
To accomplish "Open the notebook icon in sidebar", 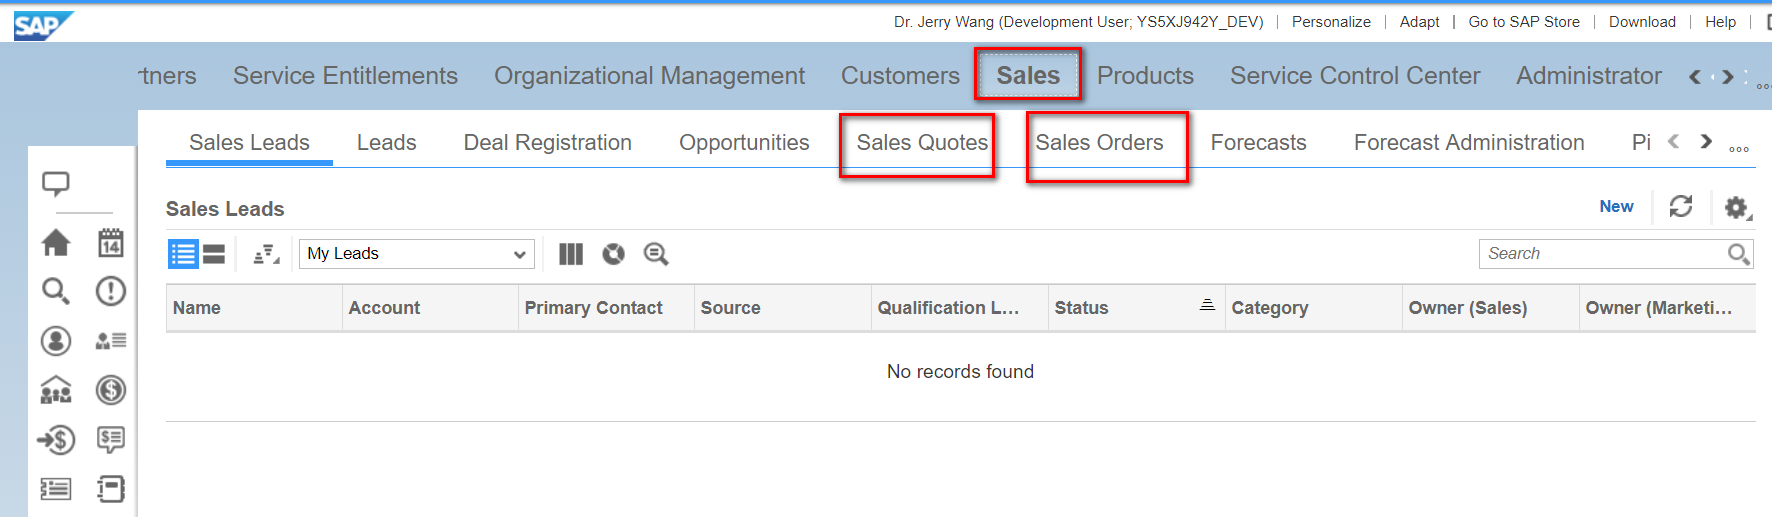I will 110,489.
